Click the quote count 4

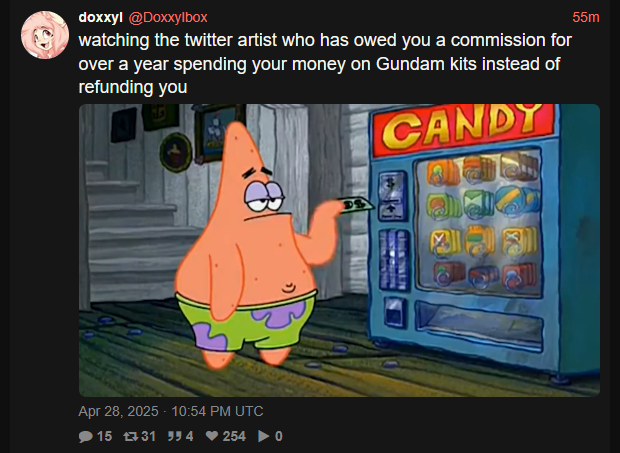(189, 436)
